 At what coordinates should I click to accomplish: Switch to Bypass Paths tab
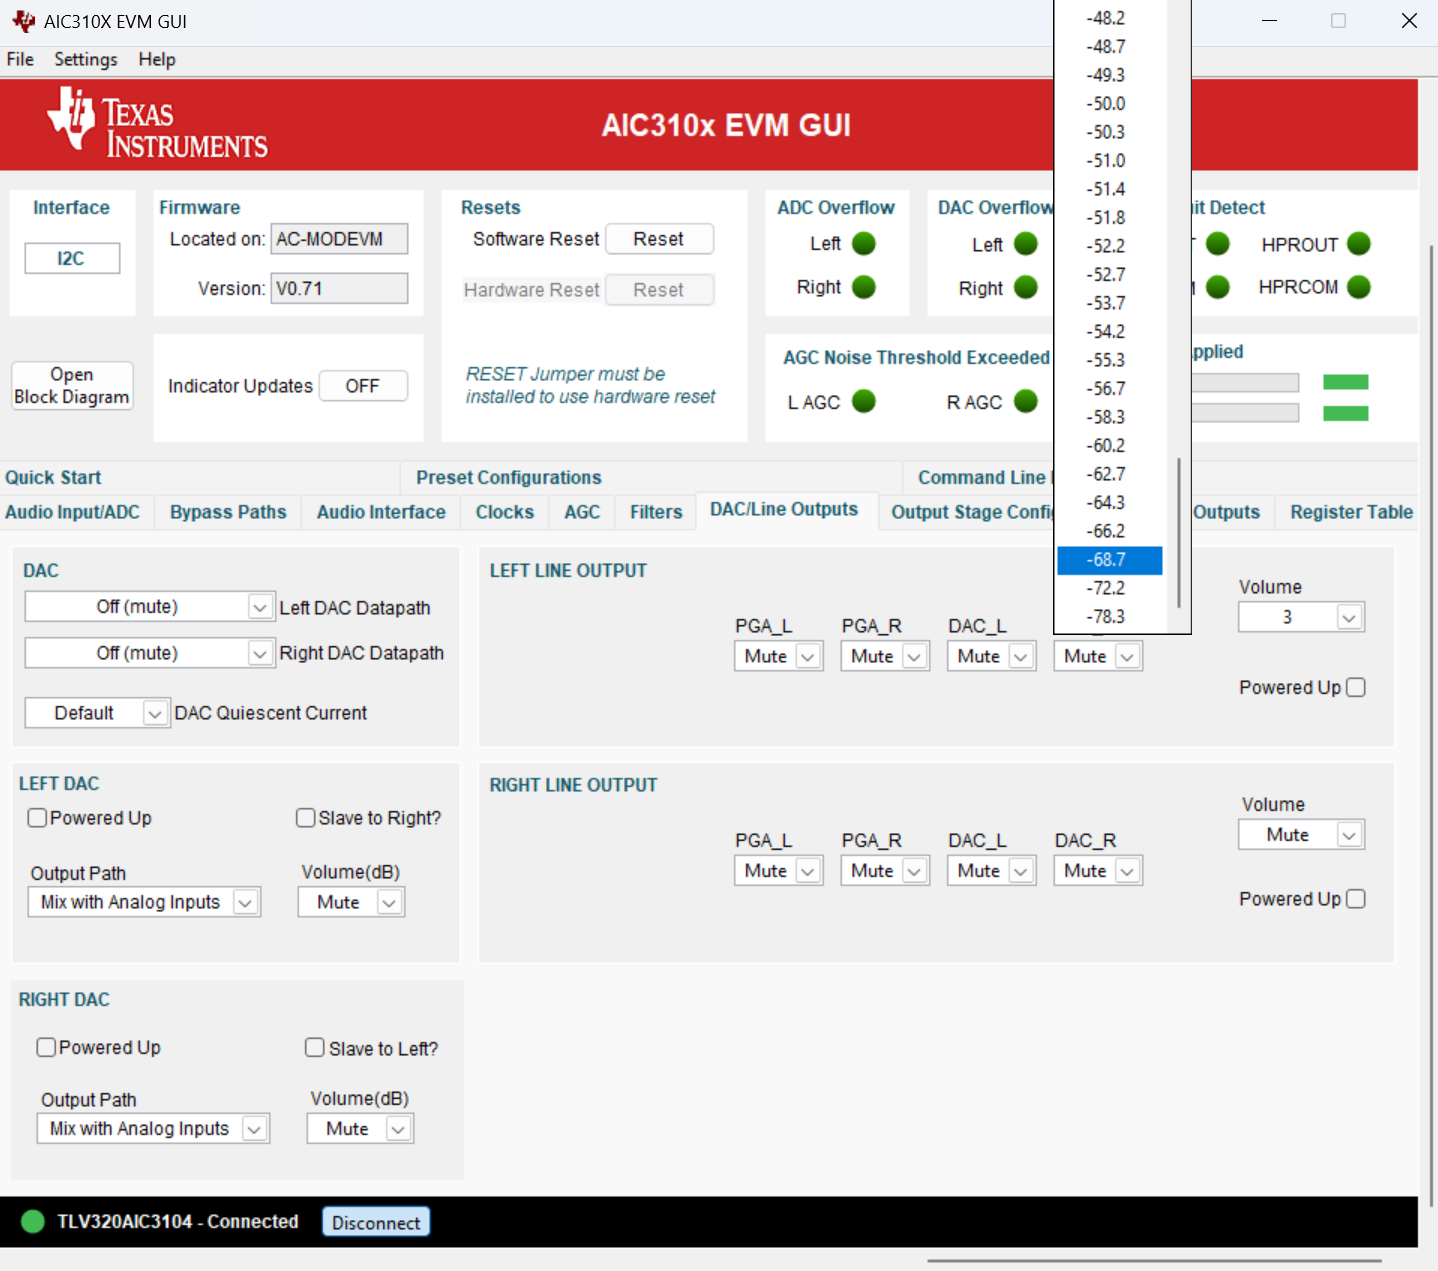(228, 512)
